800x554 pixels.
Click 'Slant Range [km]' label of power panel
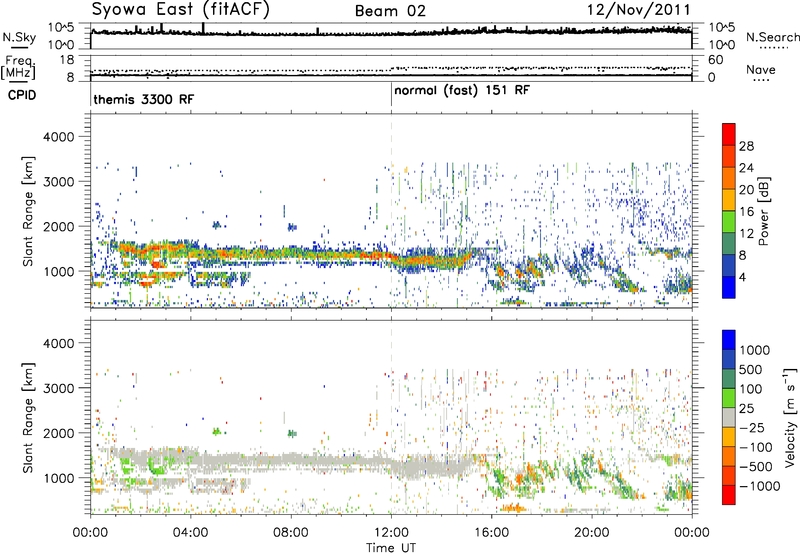(28, 212)
